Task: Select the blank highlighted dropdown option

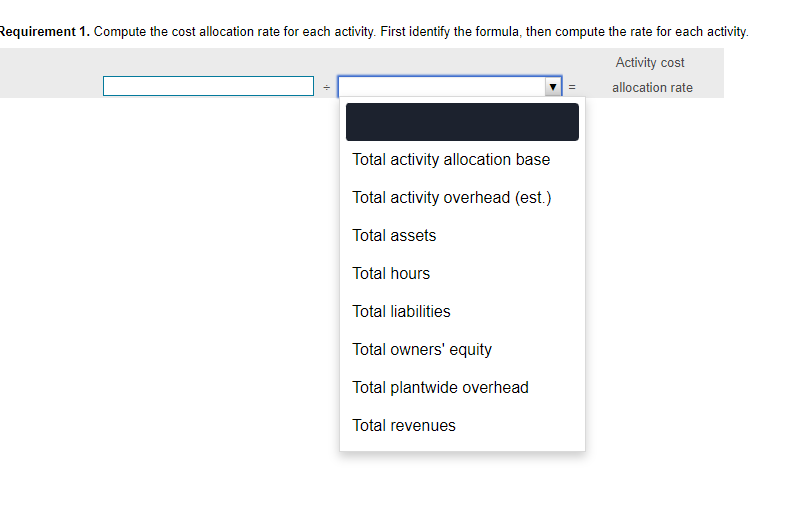Action: (462, 122)
